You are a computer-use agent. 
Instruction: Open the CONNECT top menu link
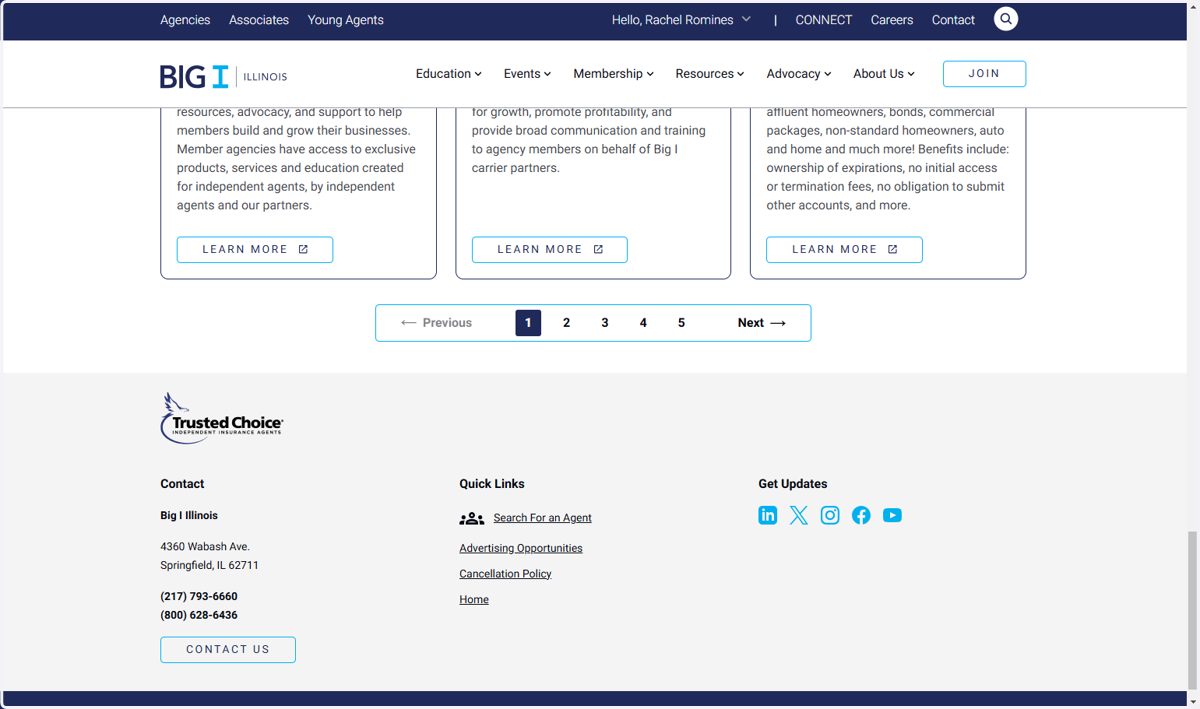pos(824,20)
